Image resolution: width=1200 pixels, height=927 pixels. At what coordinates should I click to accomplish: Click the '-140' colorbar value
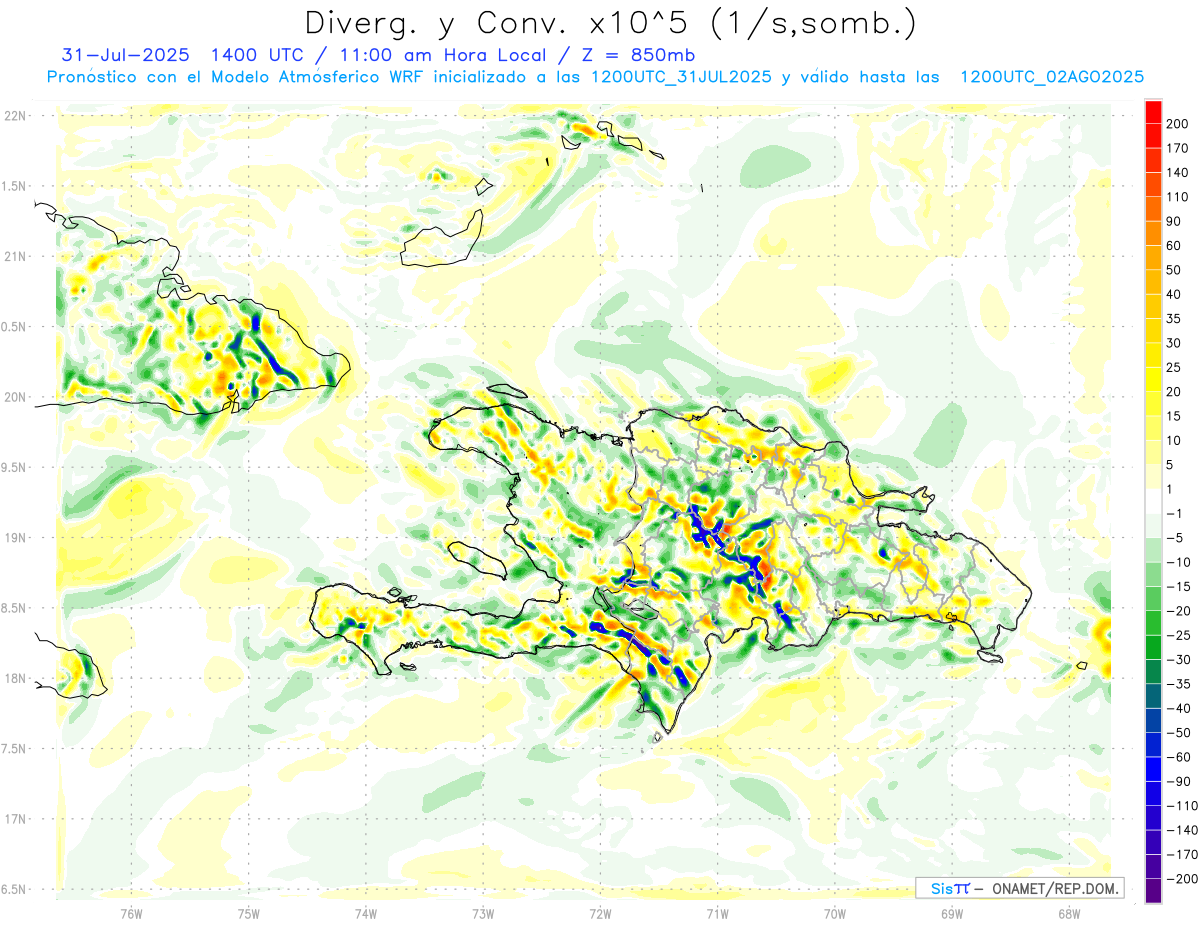point(1181,830)
